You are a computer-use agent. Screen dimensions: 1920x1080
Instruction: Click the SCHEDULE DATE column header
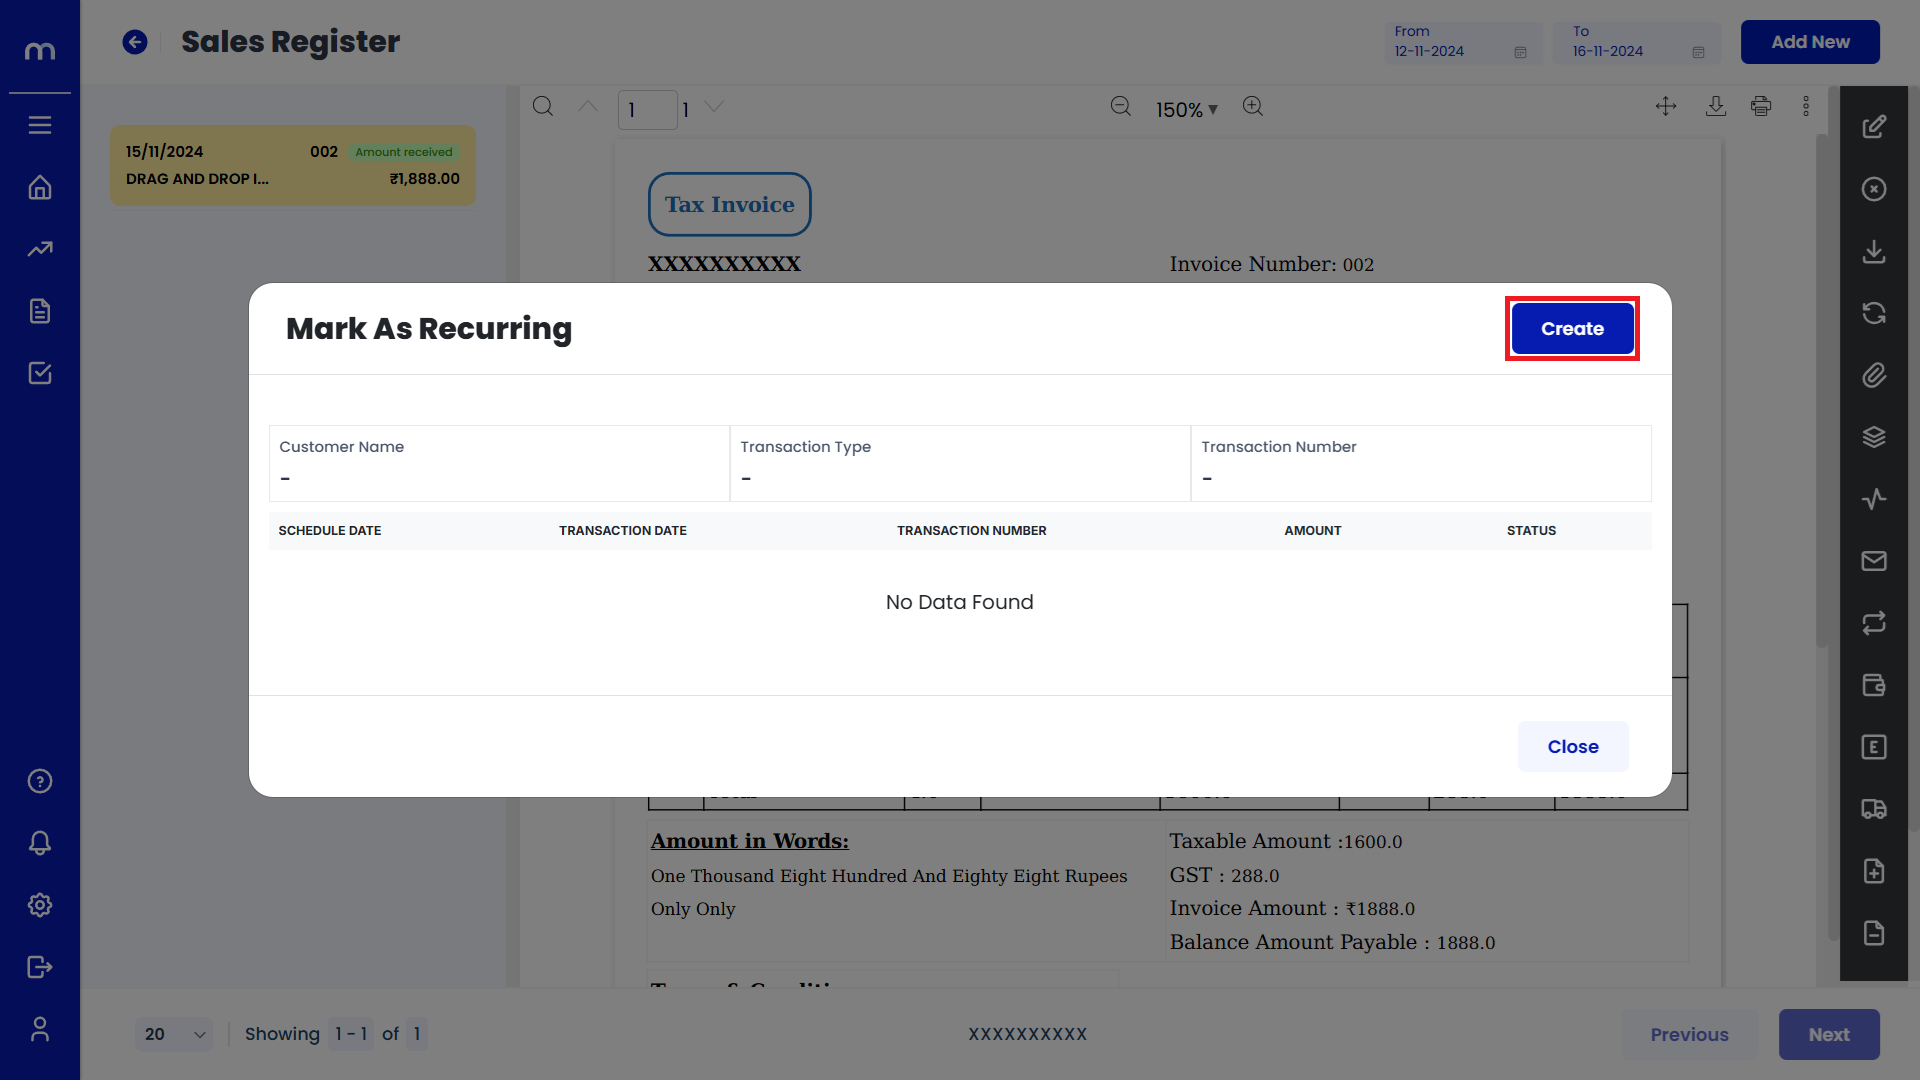pyautogui.click(x=330, y=530)
